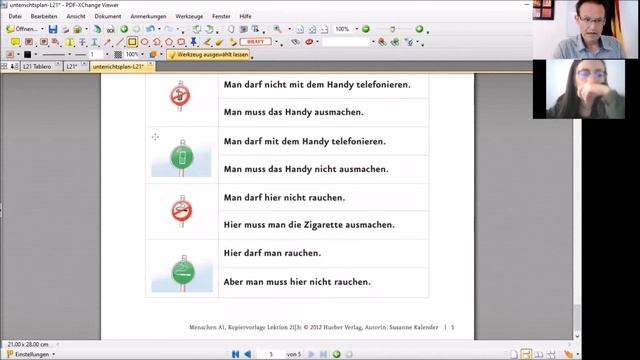Toggle continuous page layout icon
Image resolution: width=640 pixels, height=360 pixels.
[x=526, y=354]
